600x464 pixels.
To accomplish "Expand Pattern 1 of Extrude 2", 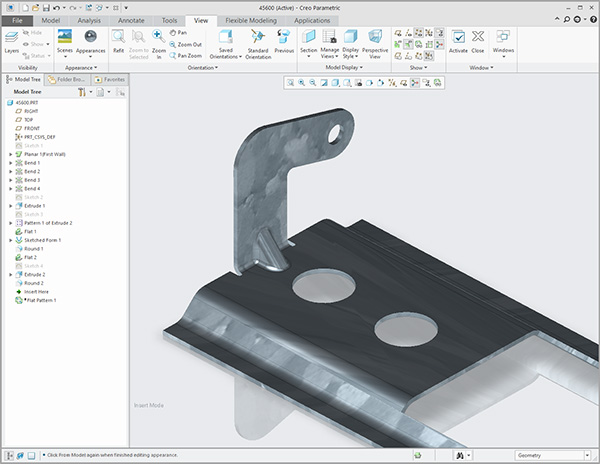I will (10, 222).
